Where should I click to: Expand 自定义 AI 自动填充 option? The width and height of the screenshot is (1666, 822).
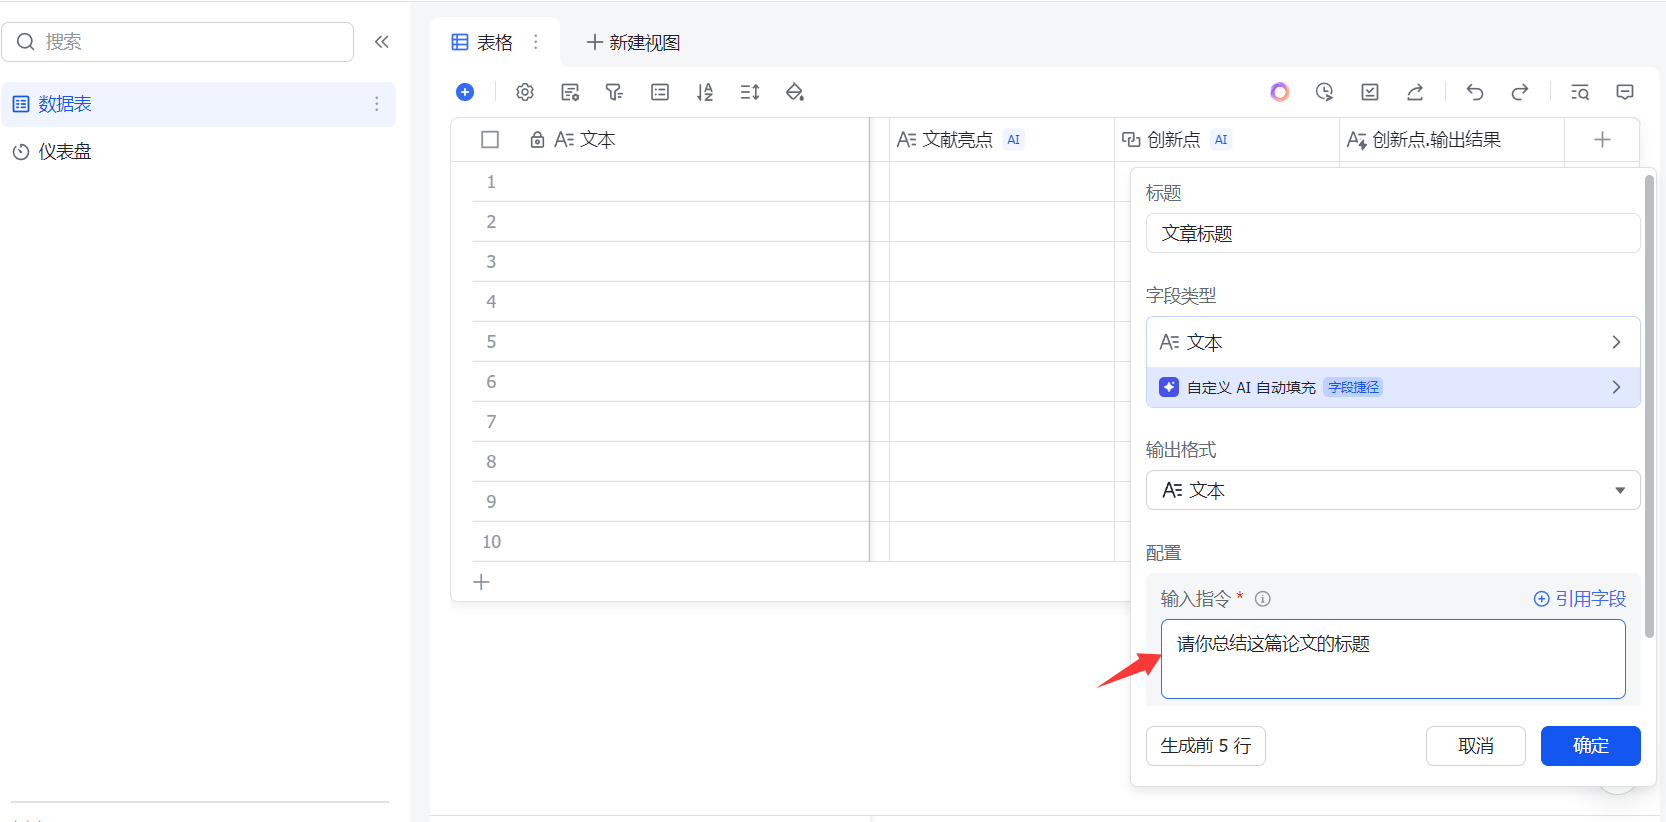tap(1392, 388)
